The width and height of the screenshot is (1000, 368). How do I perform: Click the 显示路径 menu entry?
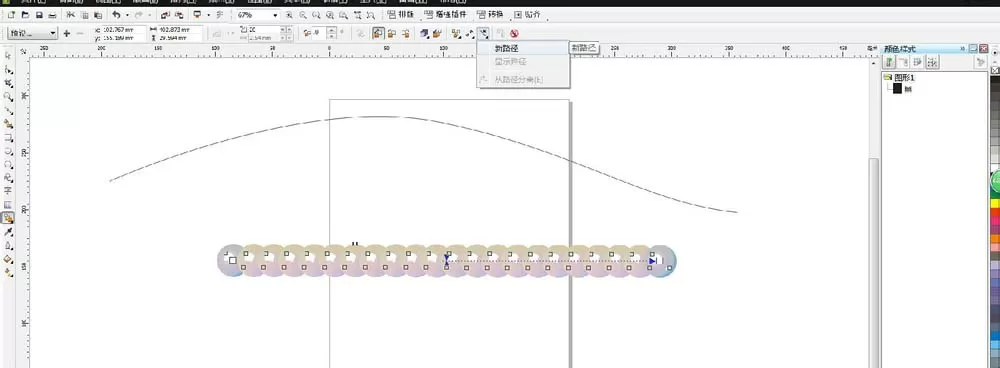click(x=523, y=62)
